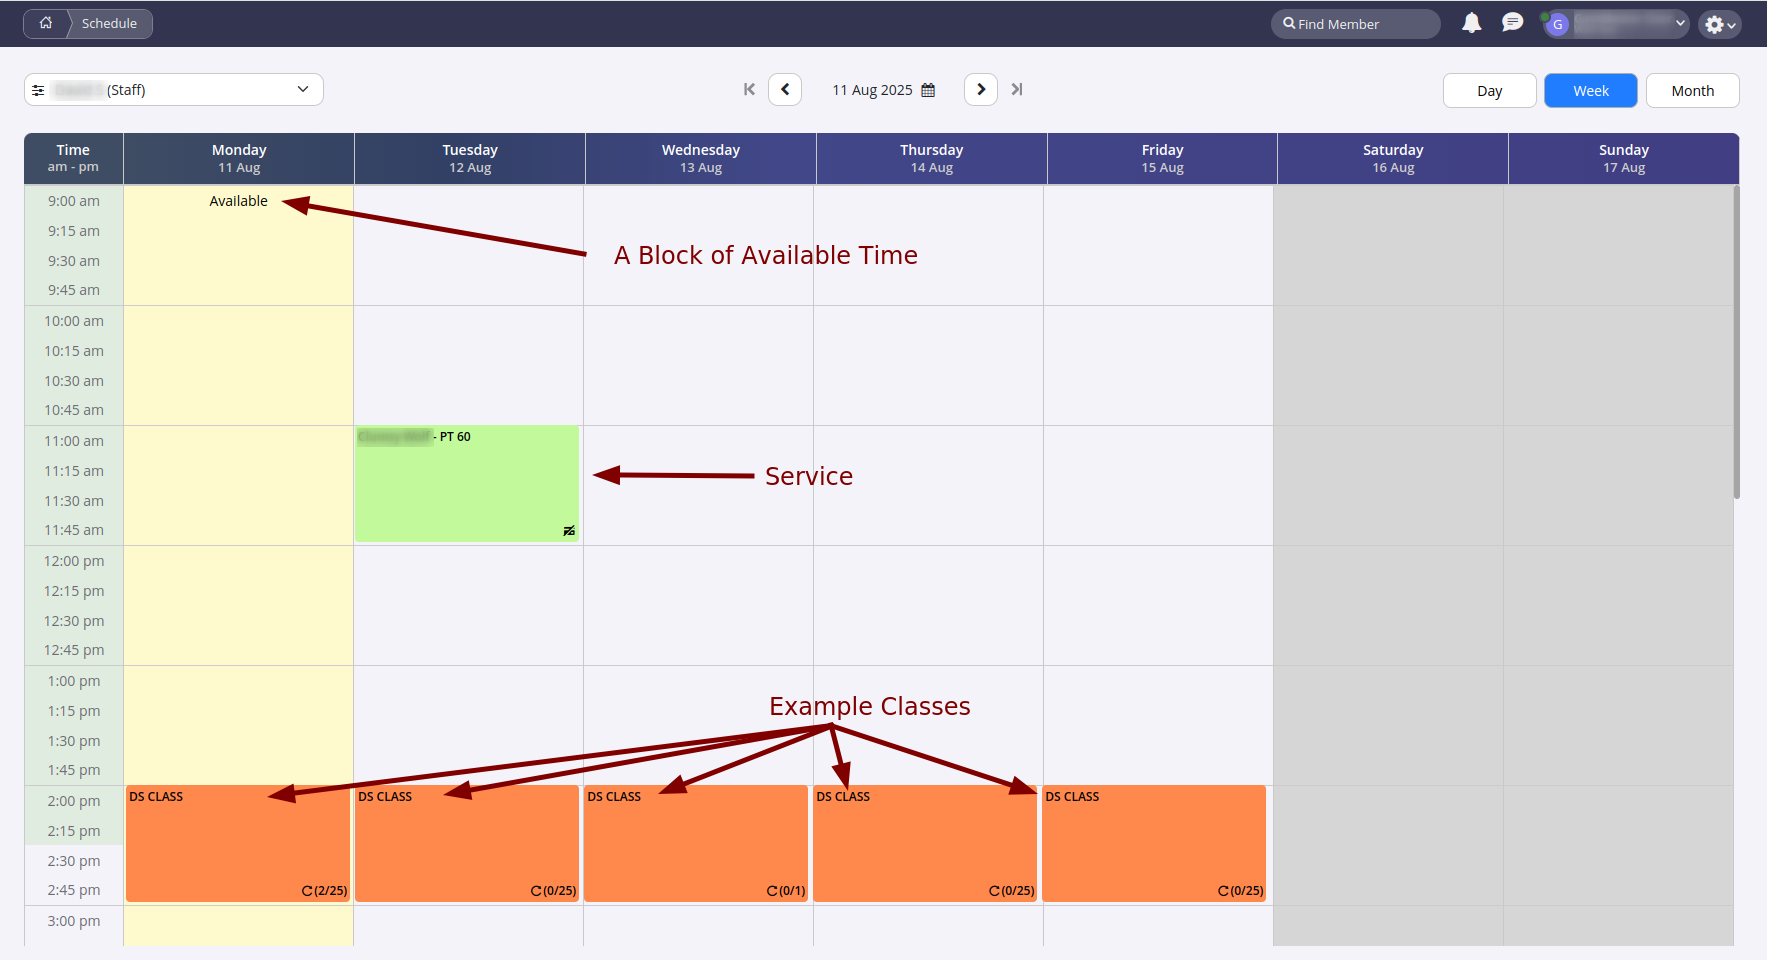The height and width of the screenshot is (960, 1767).
Task: Jump to first week arrow icon
Action: coord(749,90)
